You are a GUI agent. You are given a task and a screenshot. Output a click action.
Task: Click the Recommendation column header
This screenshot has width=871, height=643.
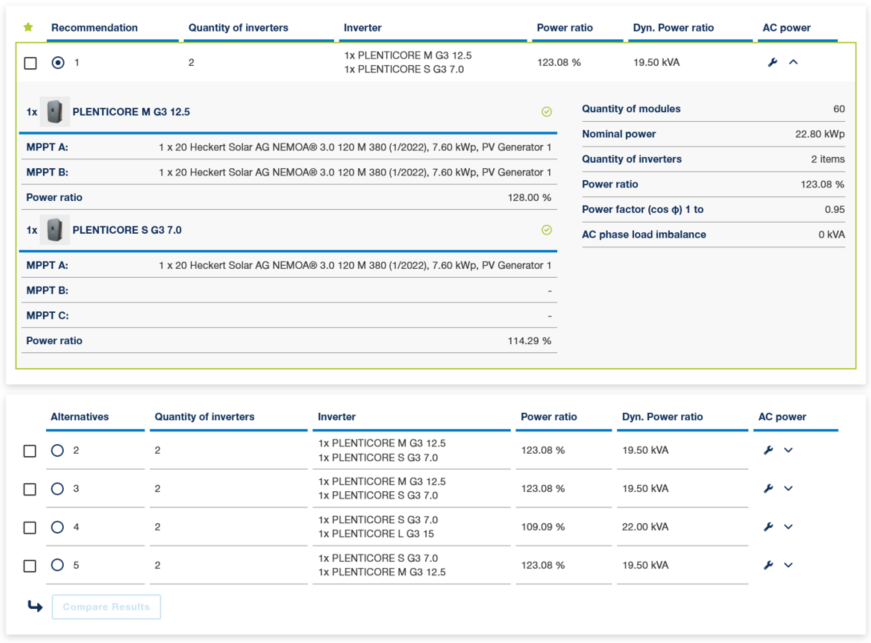click(x=94, y=28)
